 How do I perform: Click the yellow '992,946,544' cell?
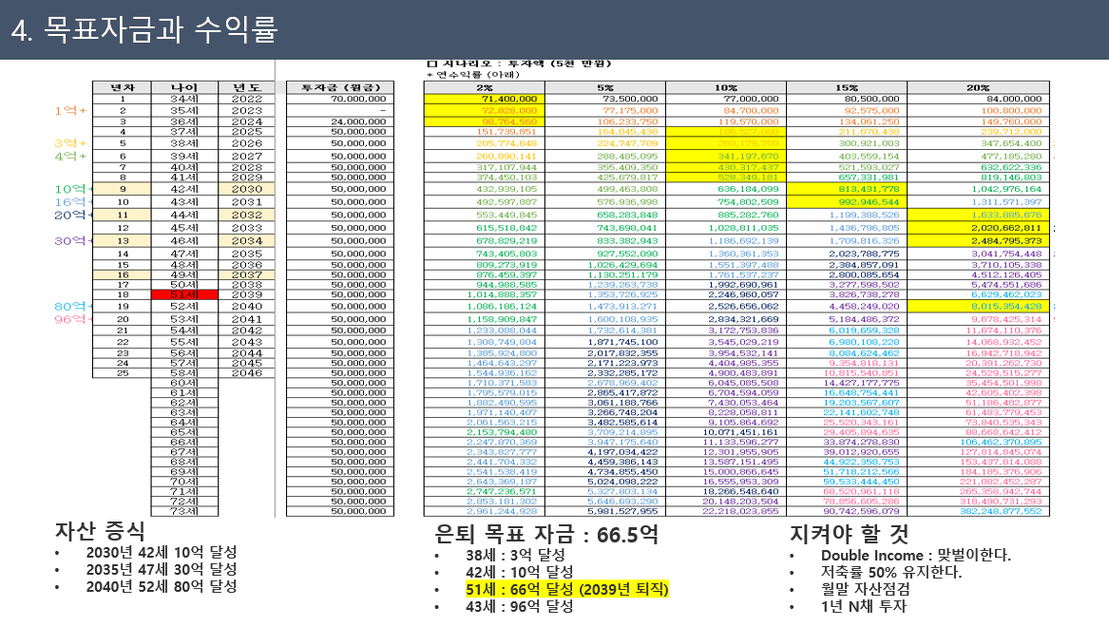pos(847,202)
